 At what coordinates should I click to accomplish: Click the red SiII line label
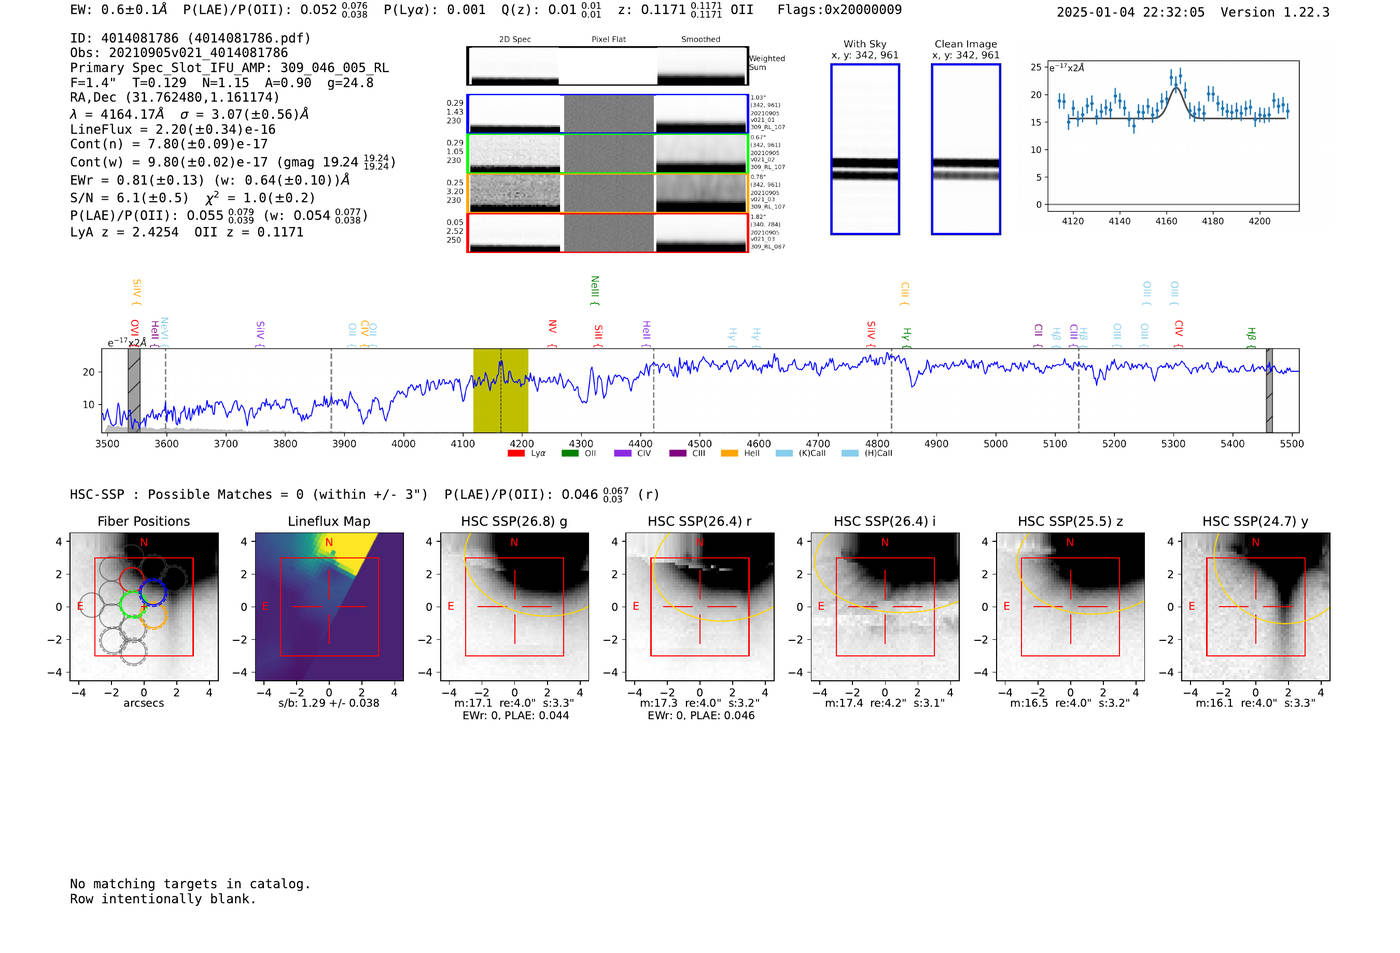[x=598, y=334]
